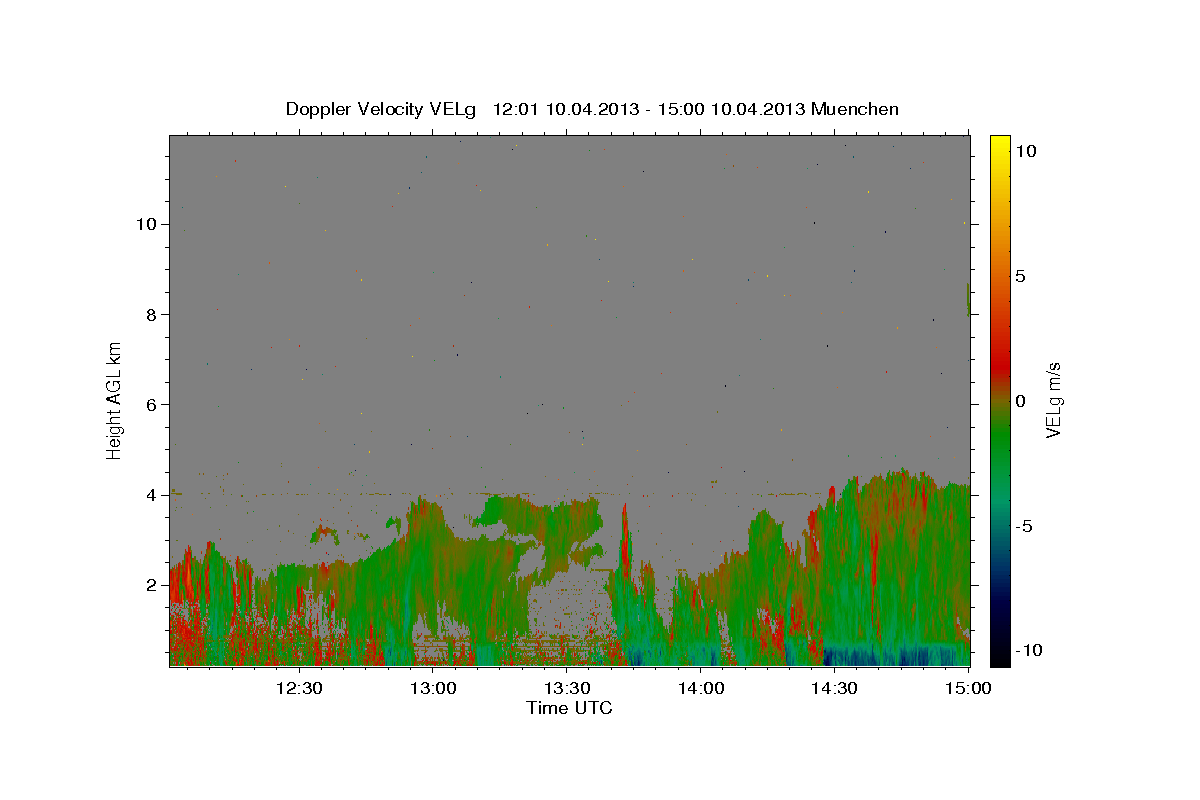Click the colorbar value label 5
The width and height of the screenshot is (1200, 800).
tap(1020, 276)
